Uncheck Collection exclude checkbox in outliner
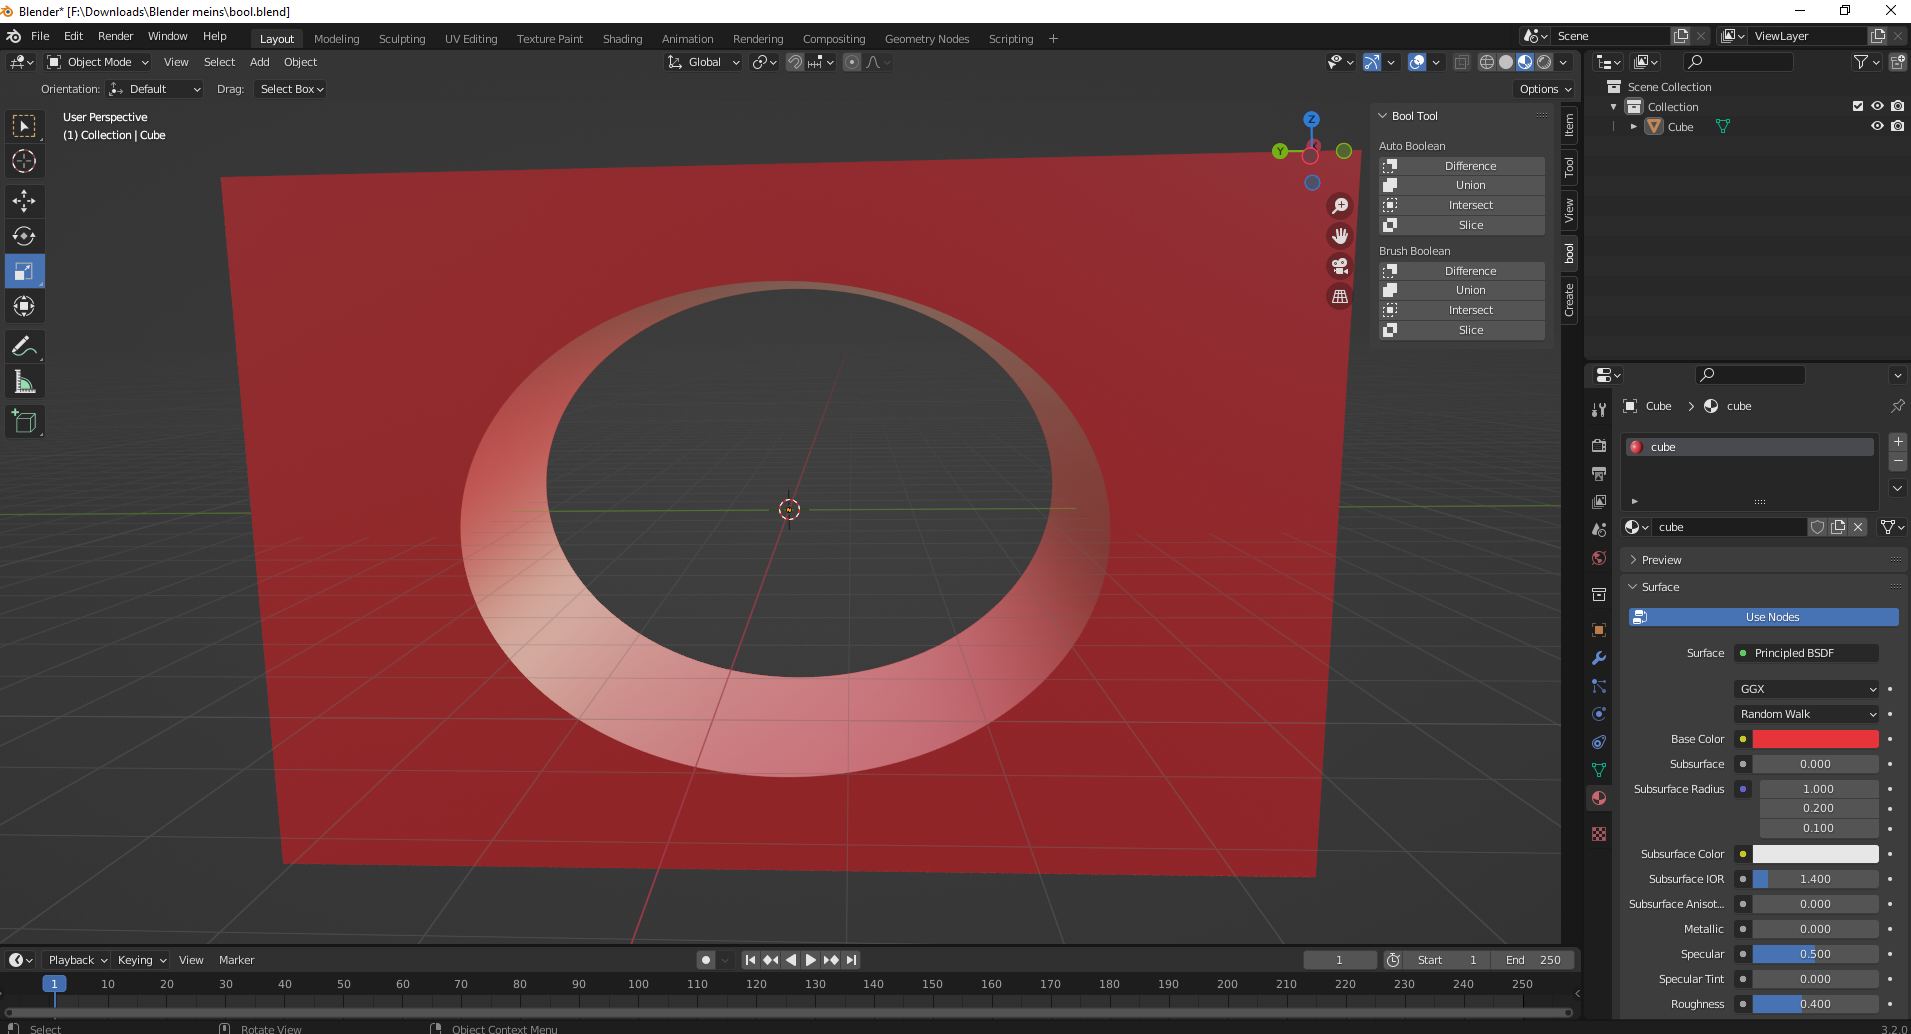The width and height of the screenshot is (1911, 1034). pos(1858,106)
